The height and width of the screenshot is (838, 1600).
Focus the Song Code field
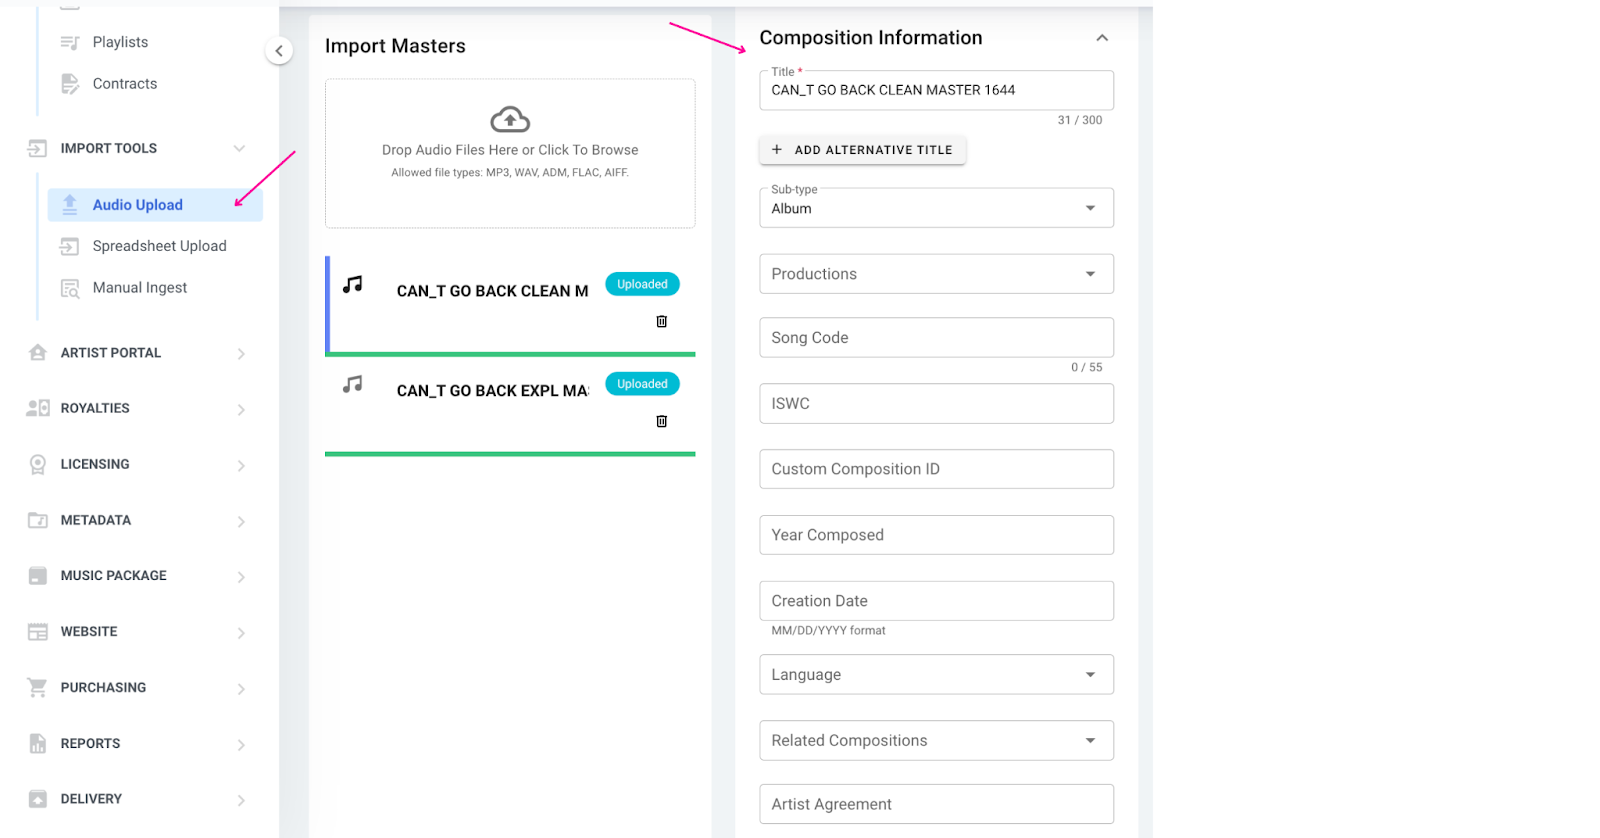click(936, 338)
